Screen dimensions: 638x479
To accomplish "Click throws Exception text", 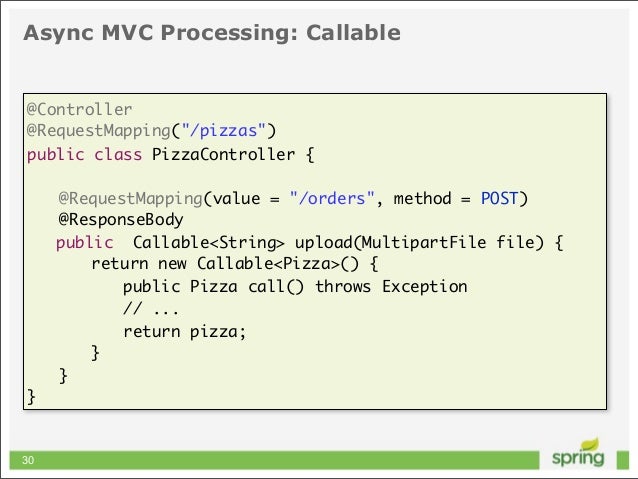I will (x=391, y=287).
